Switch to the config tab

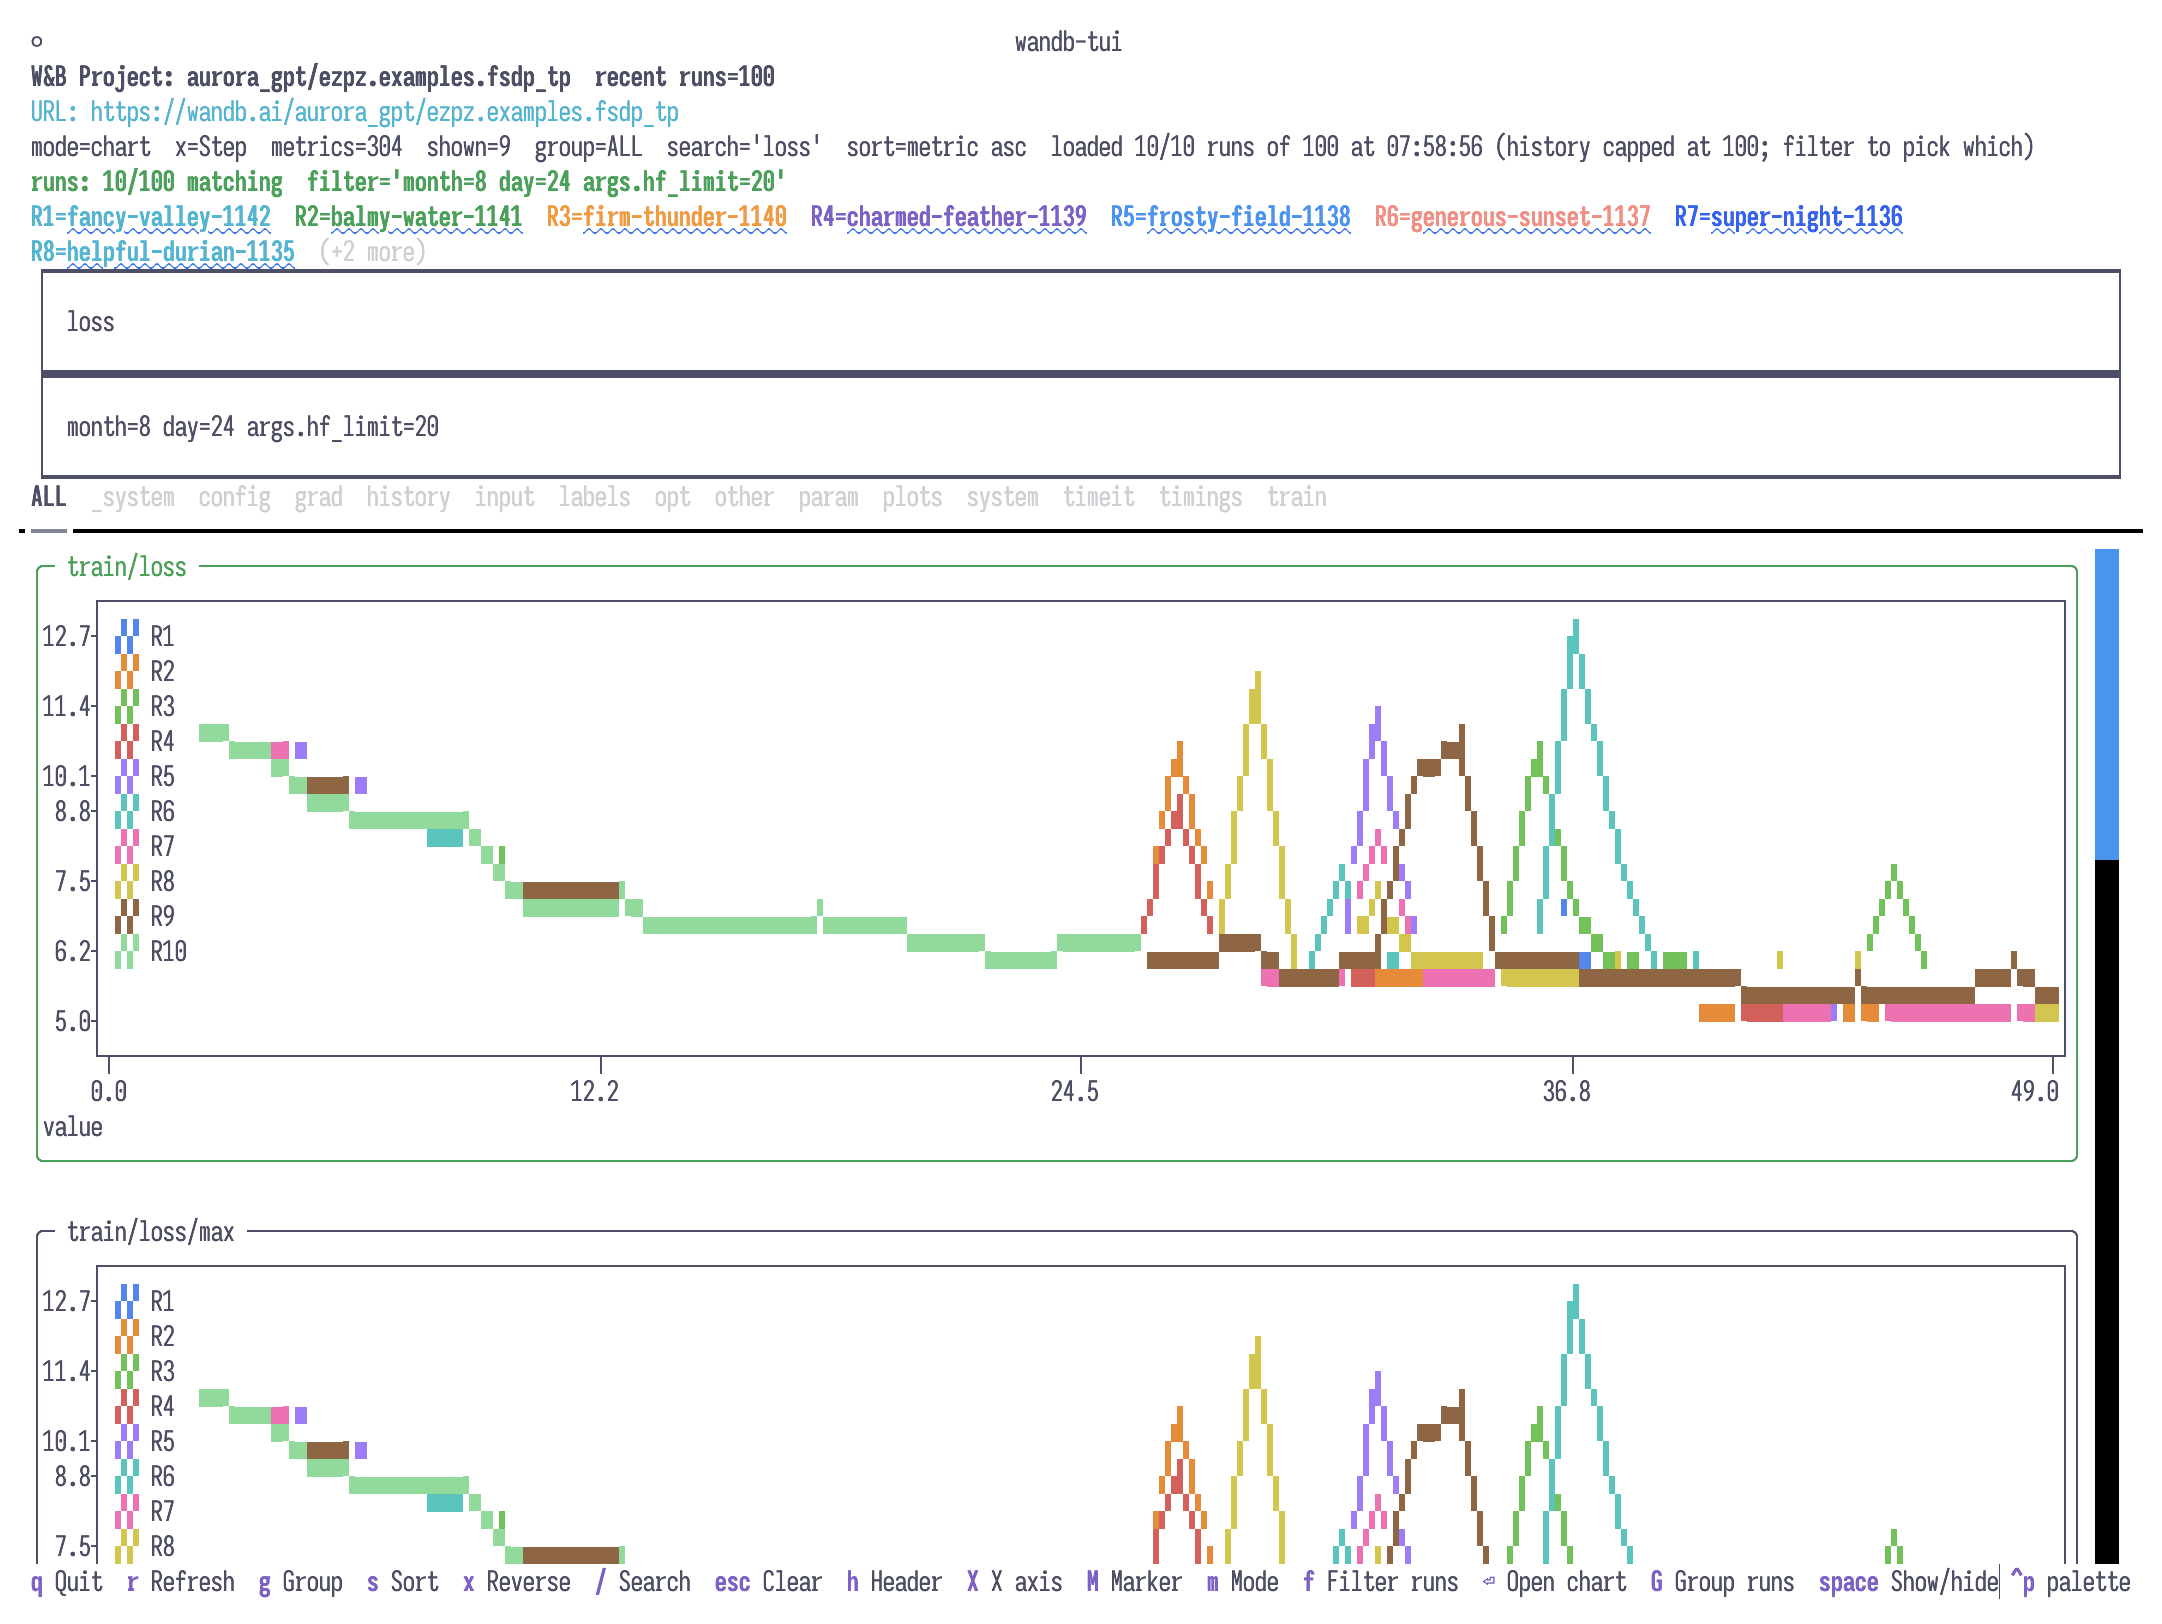[234, 497]
